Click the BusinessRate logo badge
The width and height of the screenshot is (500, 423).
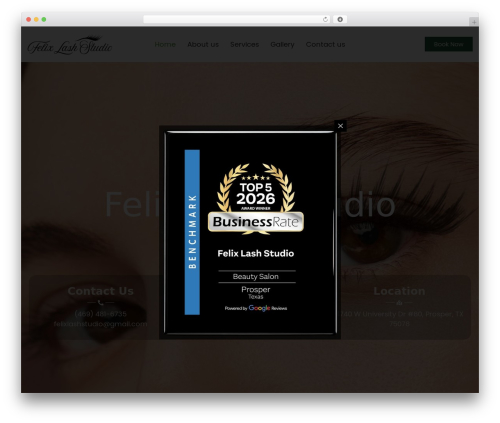[256, 222]
